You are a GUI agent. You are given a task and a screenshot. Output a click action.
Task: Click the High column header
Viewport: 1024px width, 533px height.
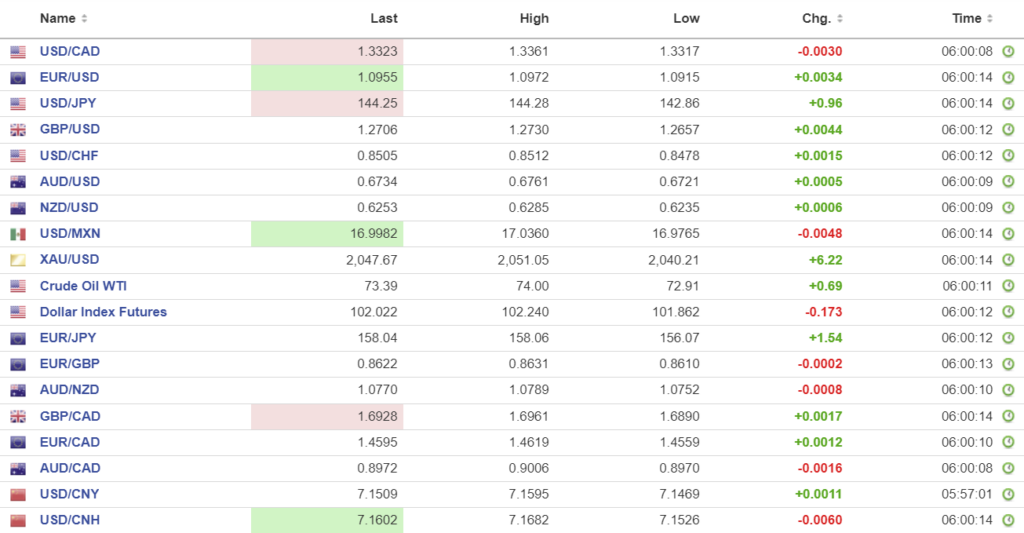(x=534, y=19)
